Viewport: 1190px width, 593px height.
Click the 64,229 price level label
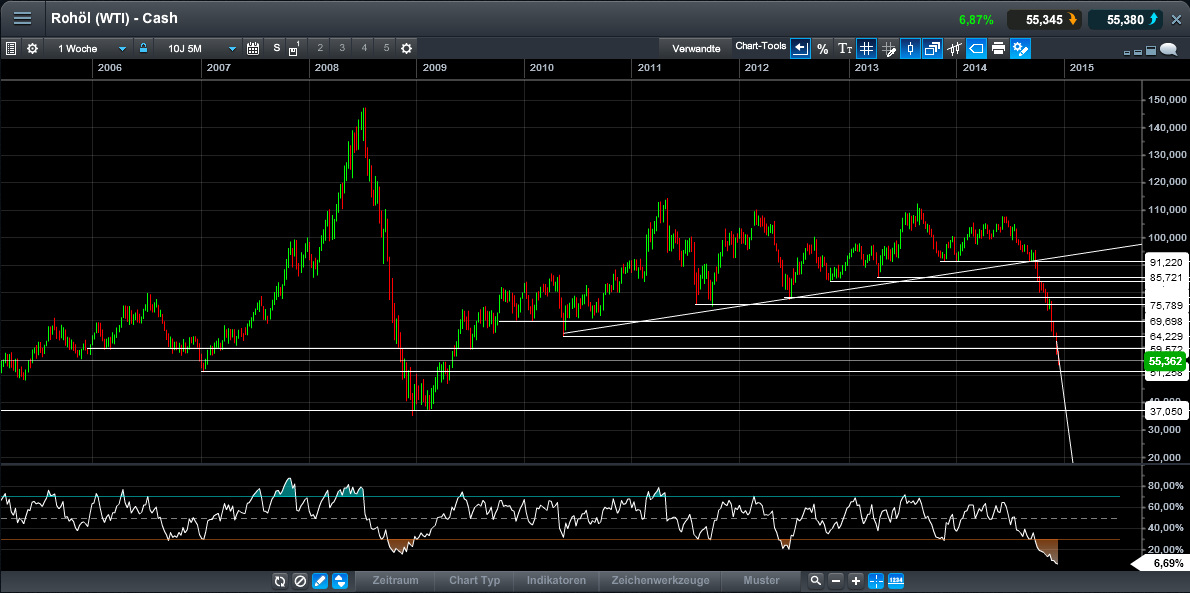tap(1166, 336)
